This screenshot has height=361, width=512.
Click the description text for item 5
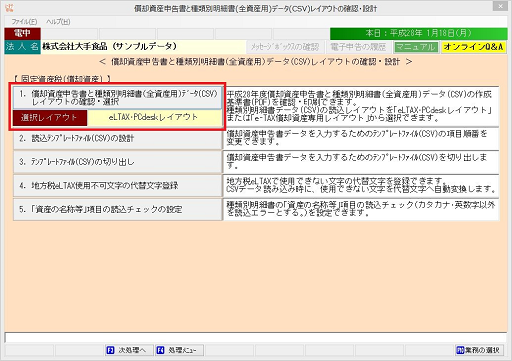pyautogui.click(x=361, y=209)
